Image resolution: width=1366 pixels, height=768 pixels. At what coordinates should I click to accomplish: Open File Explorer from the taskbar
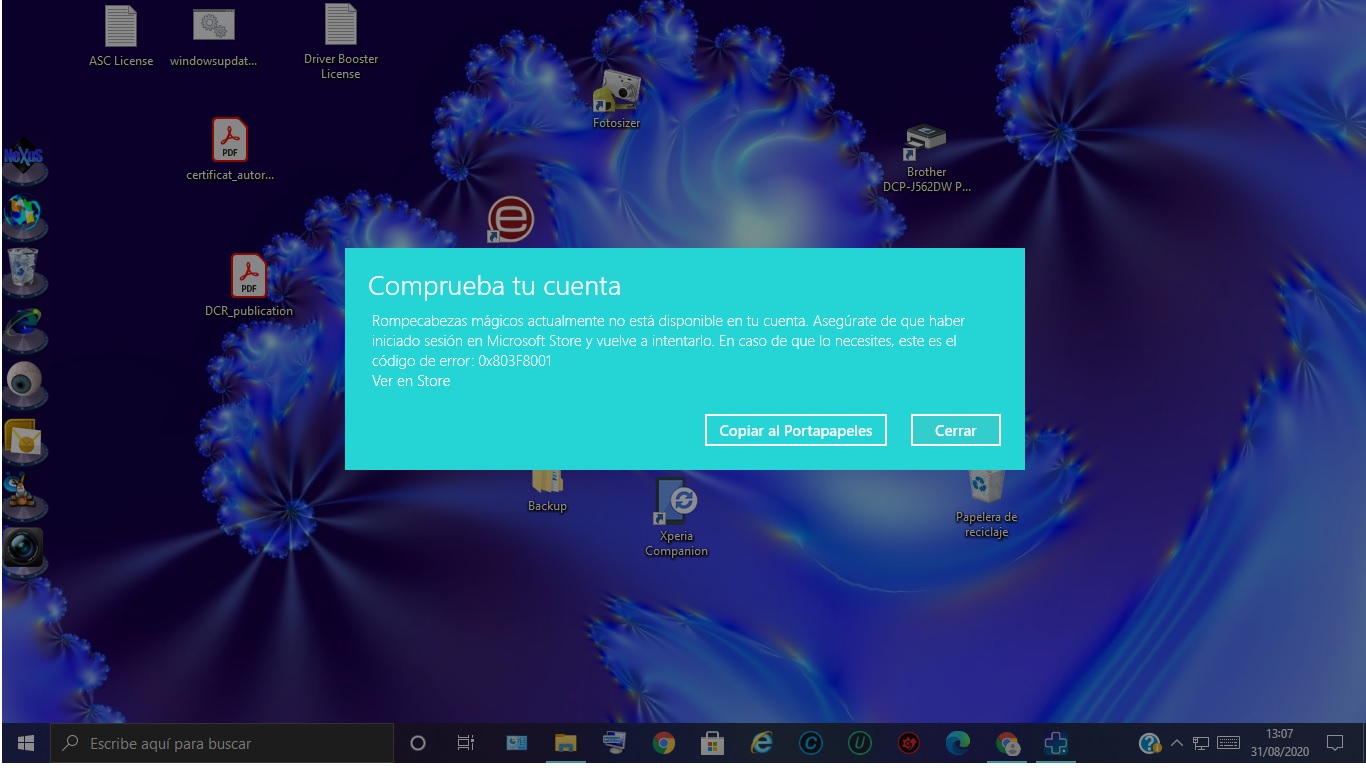tap(566, 743)
